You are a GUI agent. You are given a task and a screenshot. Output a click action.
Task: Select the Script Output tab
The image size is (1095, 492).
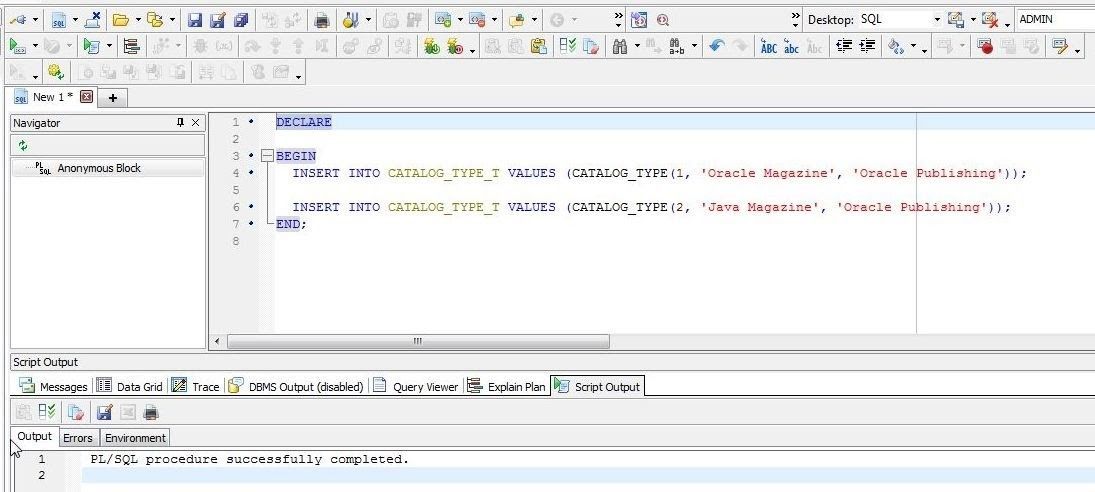click(597, 386)
